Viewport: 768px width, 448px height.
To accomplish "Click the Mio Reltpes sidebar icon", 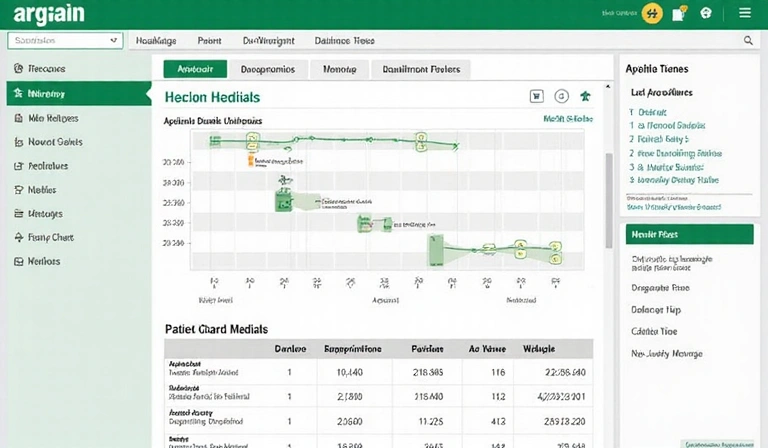I will click(x=19, y=118).
